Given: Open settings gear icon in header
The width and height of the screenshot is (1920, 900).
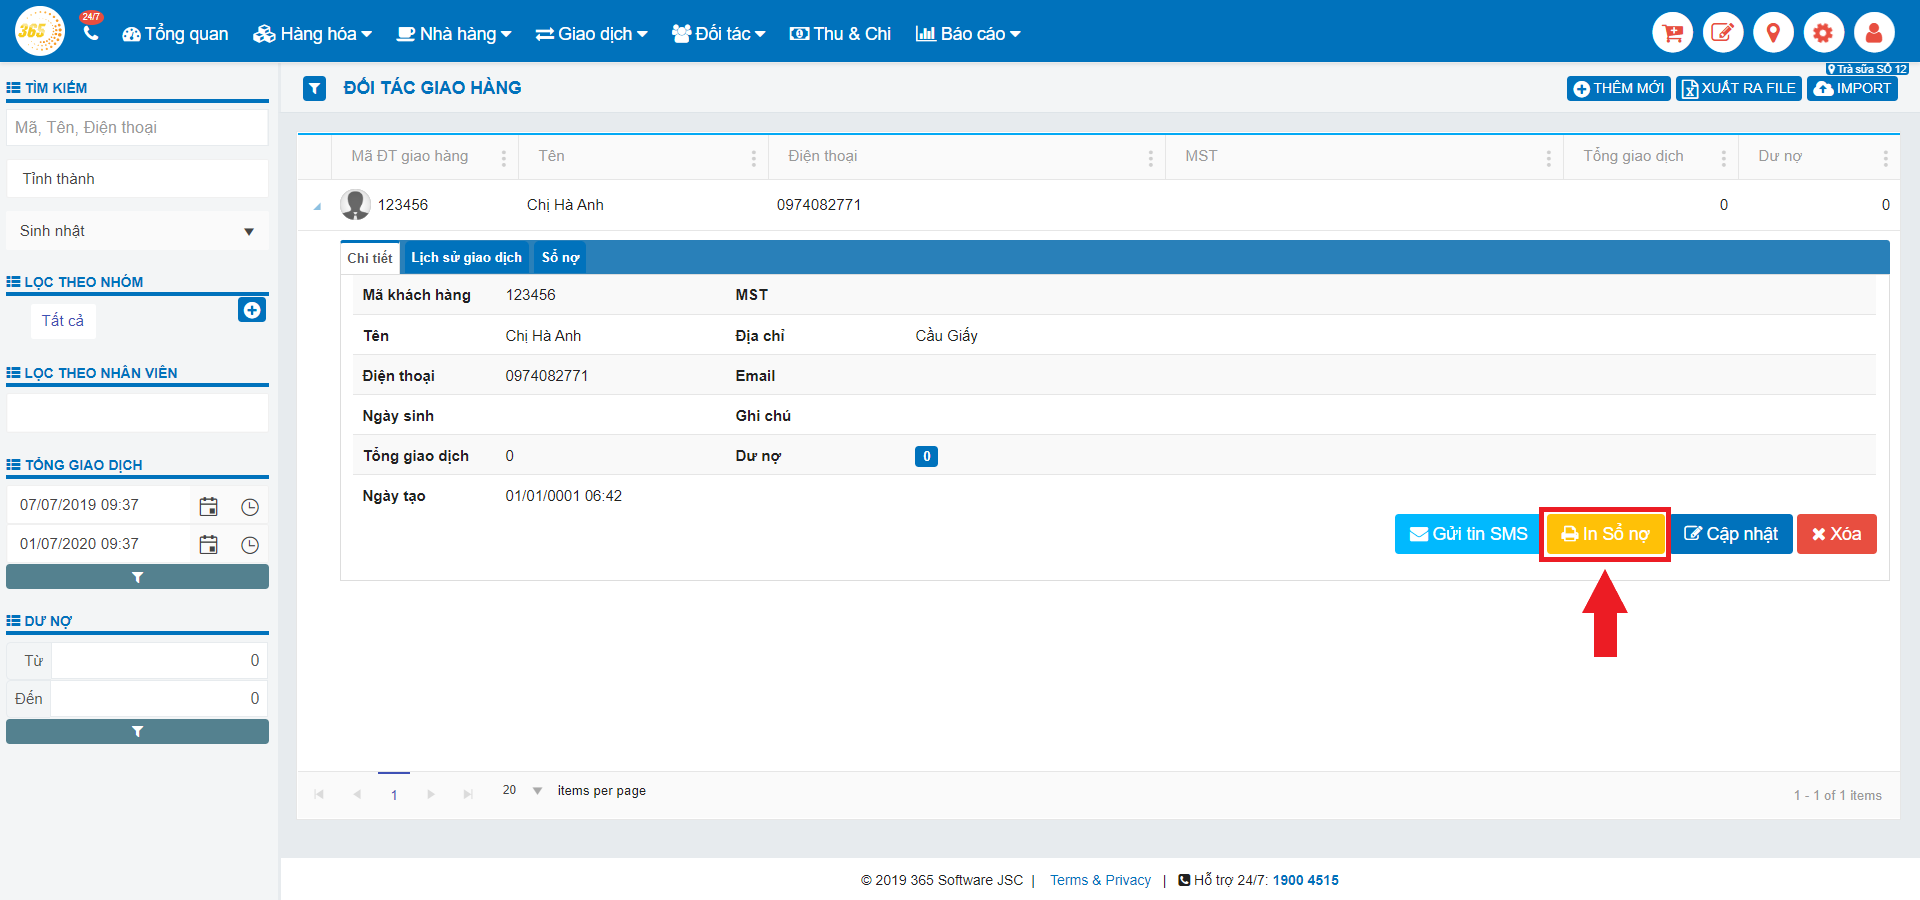Looking at the screenshot, I should tap(1823, 33).
